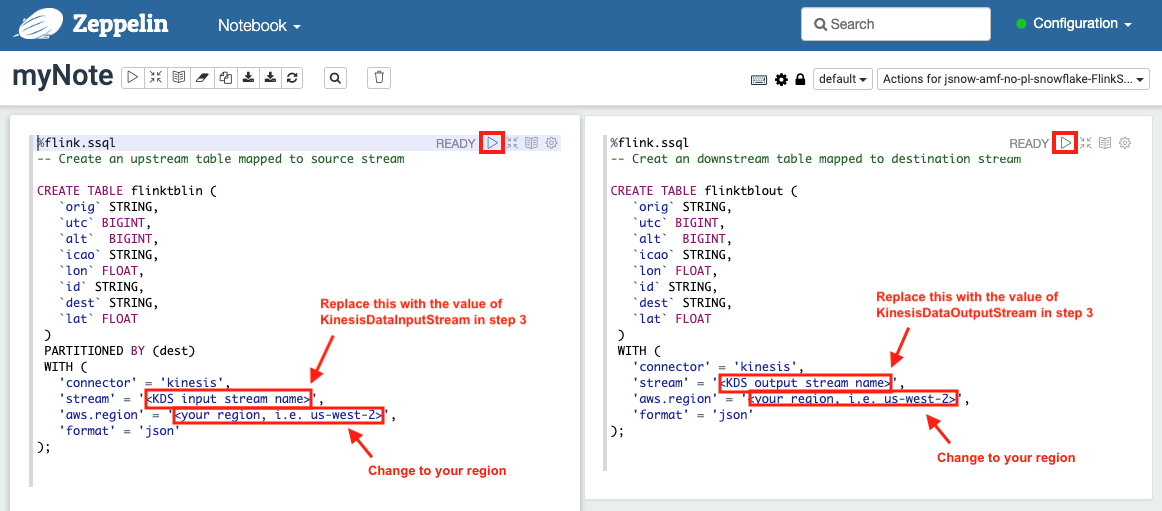The height and width of the screenshot is (511, 1162).
Task: Click the Search input field
Action: pos(895,24)
